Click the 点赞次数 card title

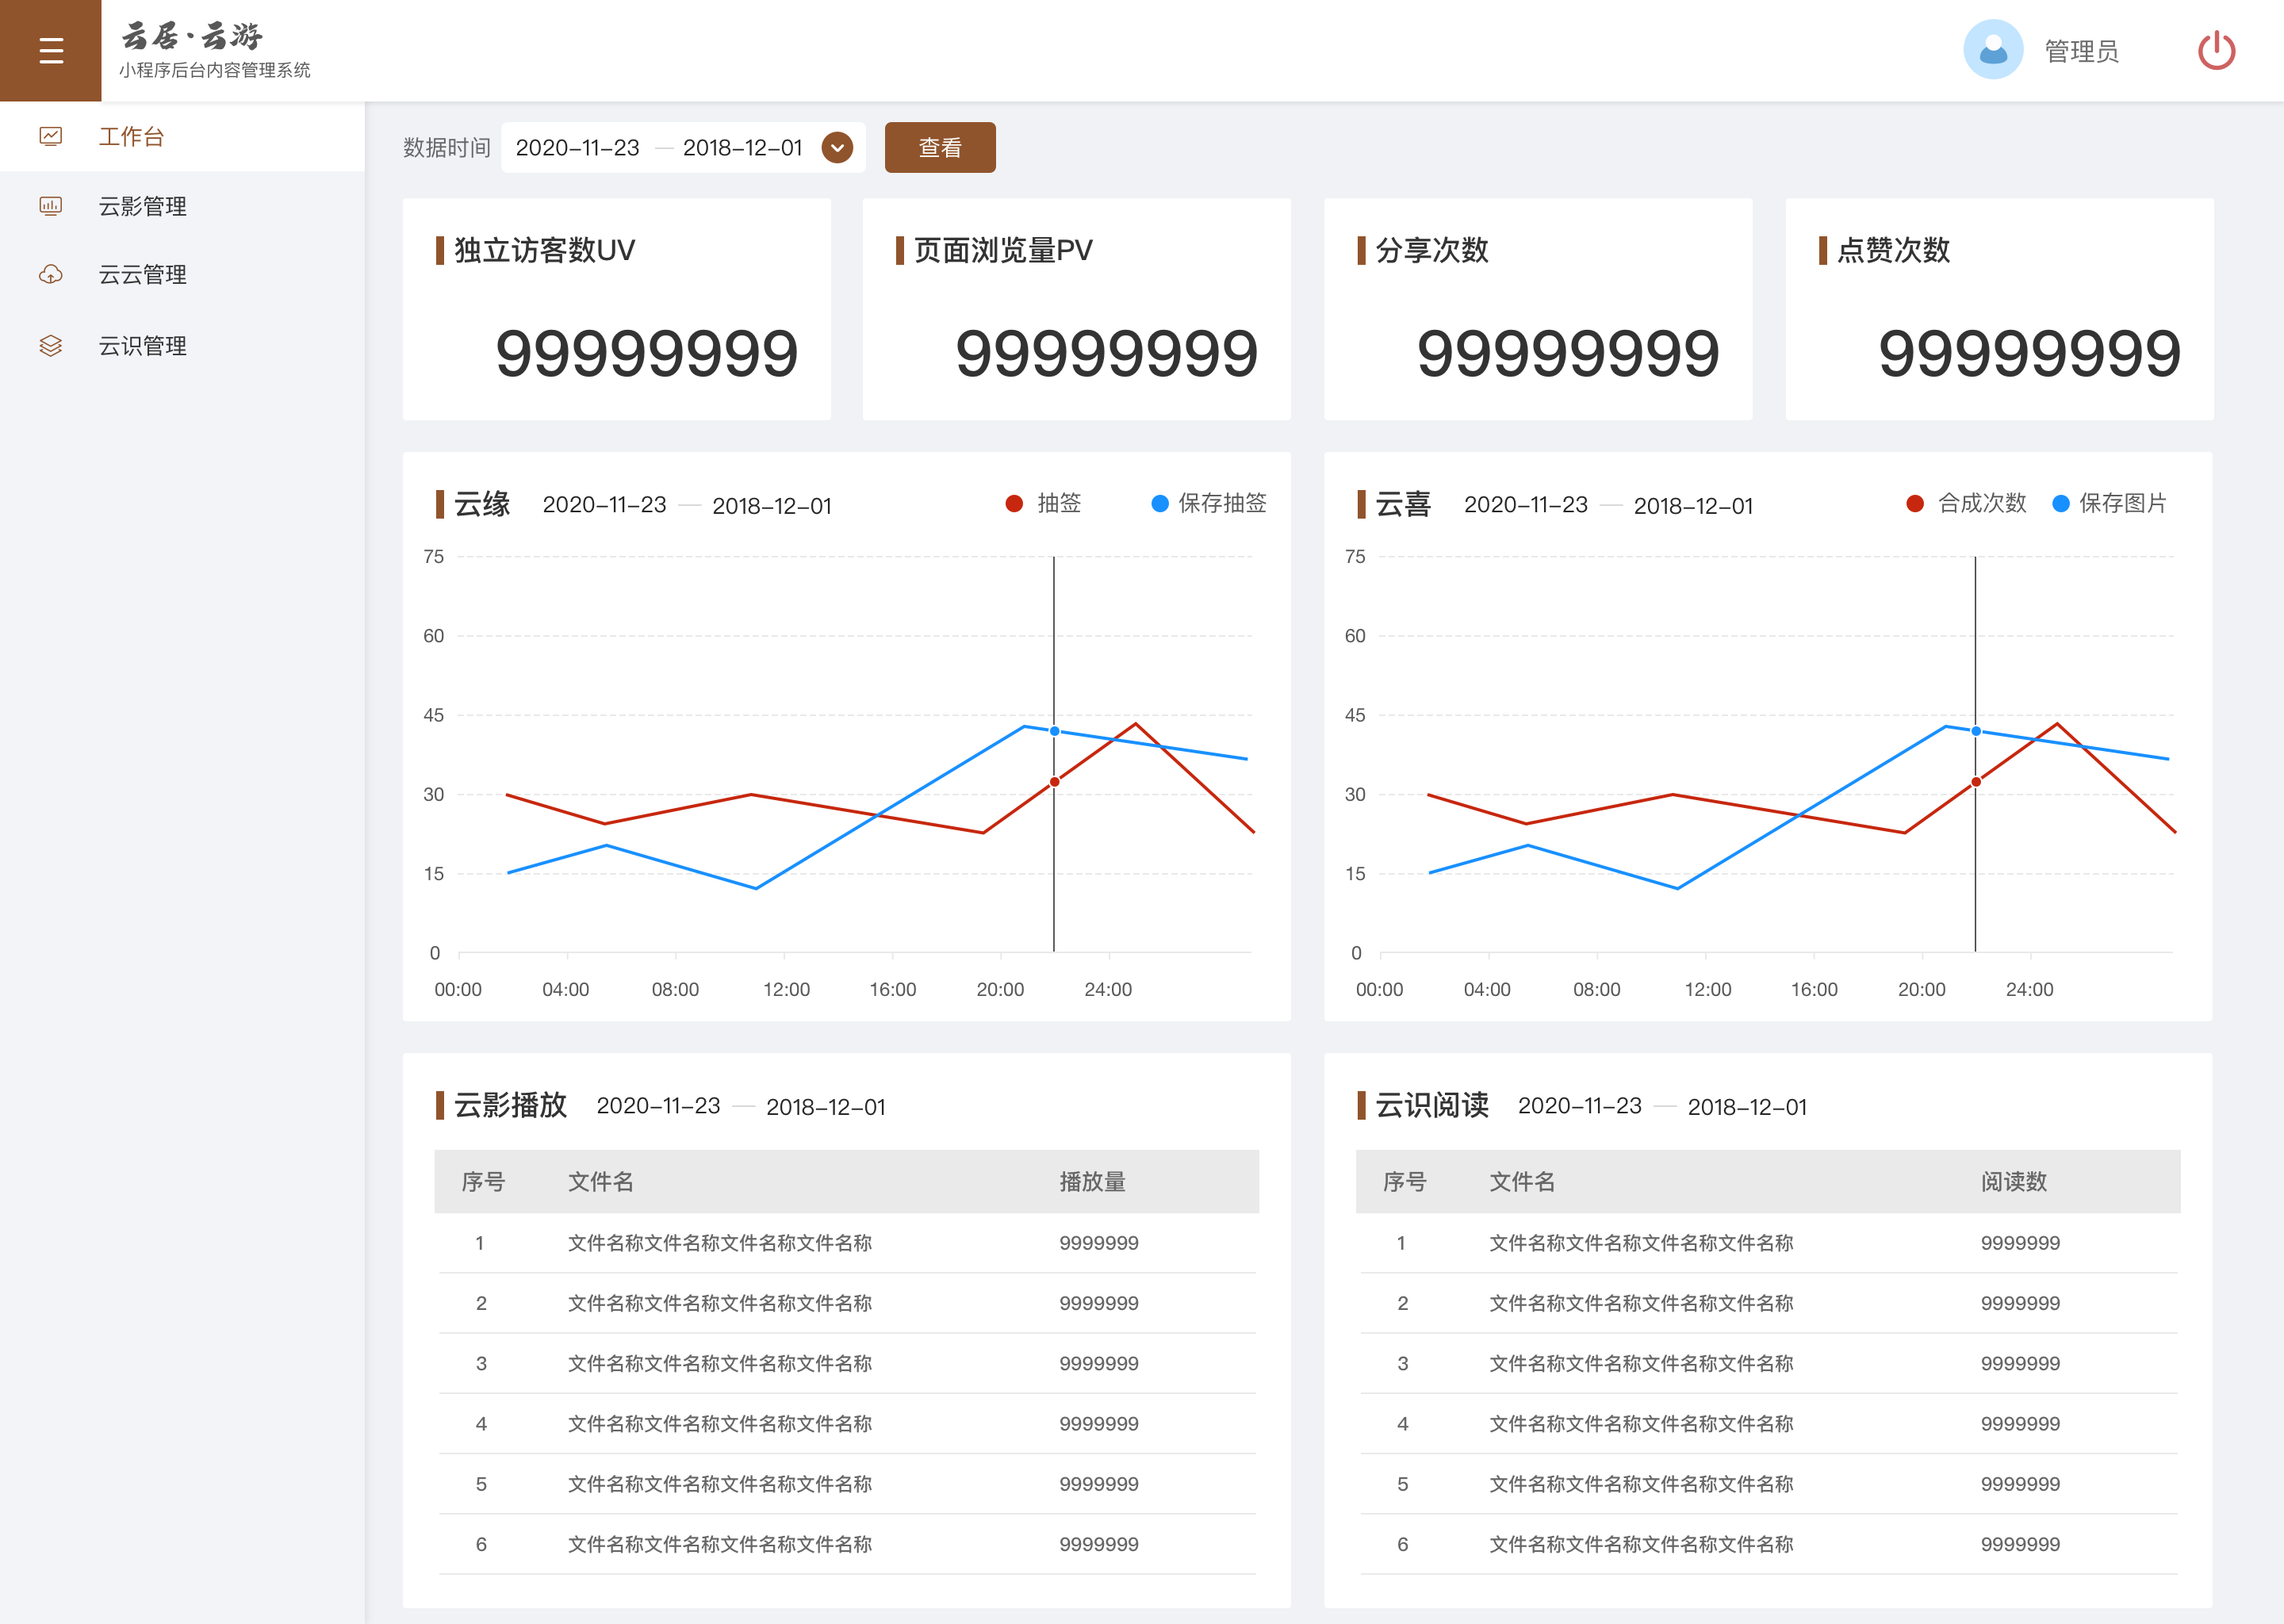pos(1893,250)
